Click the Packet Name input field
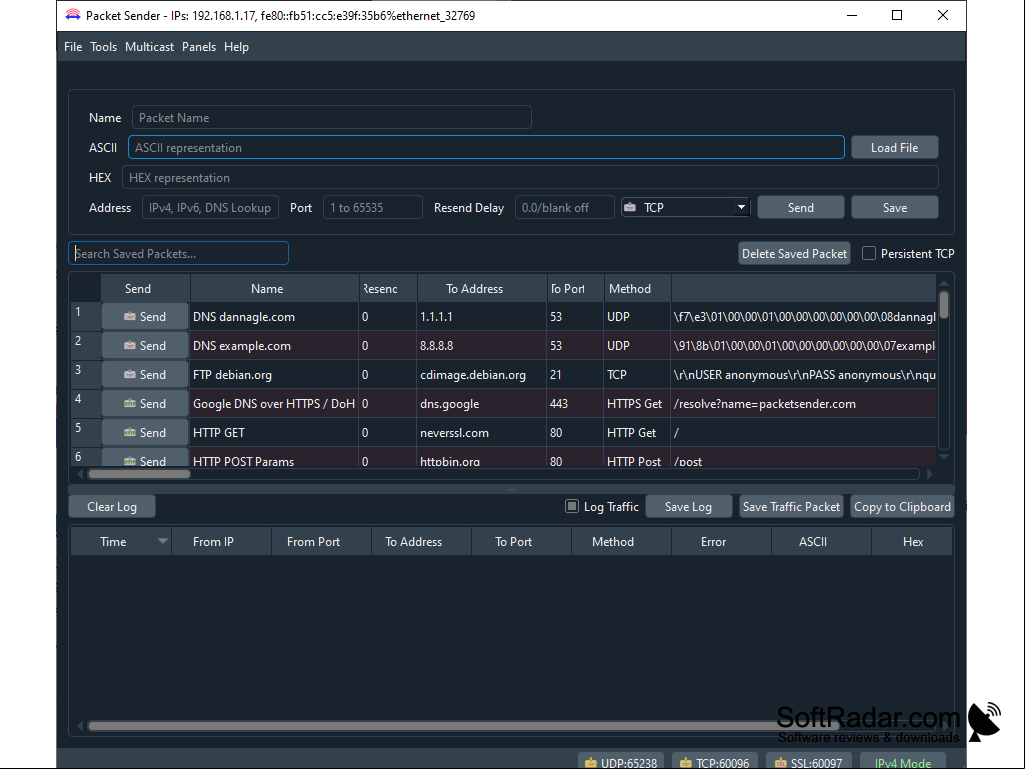The image size is (1025, 769). 331,118
